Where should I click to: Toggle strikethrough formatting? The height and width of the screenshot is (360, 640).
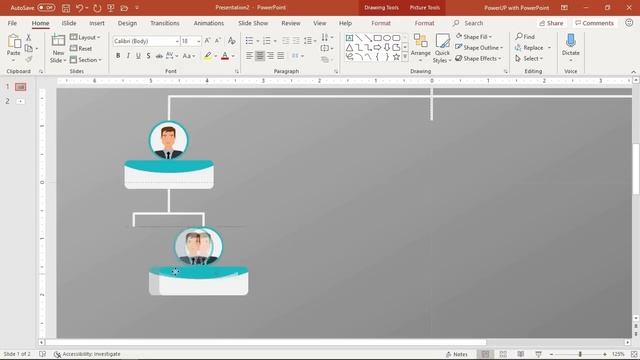[x=159, y=56]
